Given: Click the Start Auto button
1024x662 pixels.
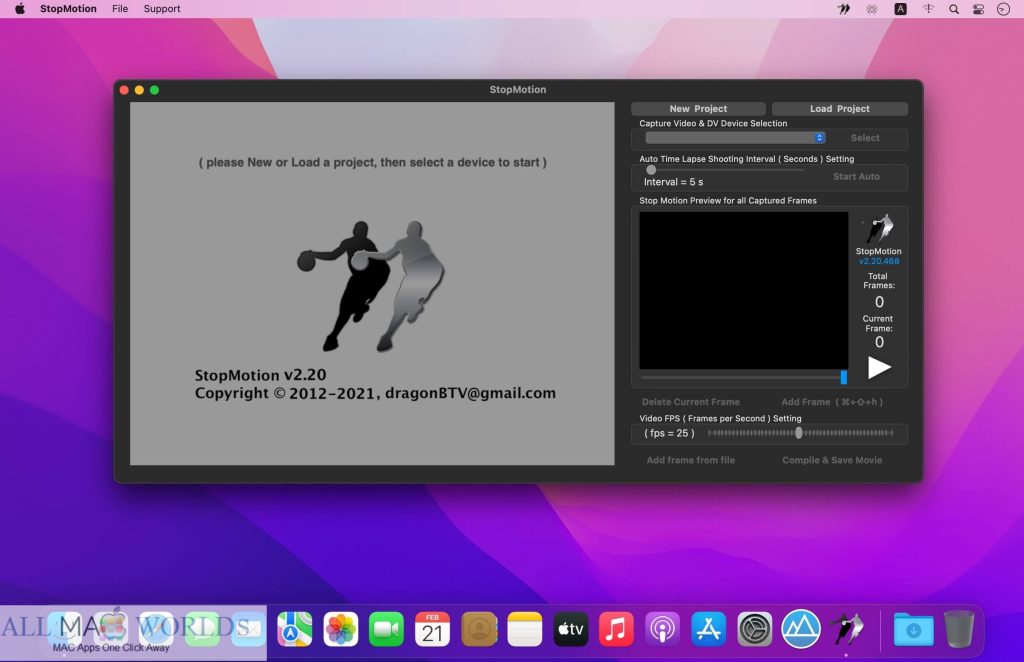Looking at the screenshot, I should (856, 176).
